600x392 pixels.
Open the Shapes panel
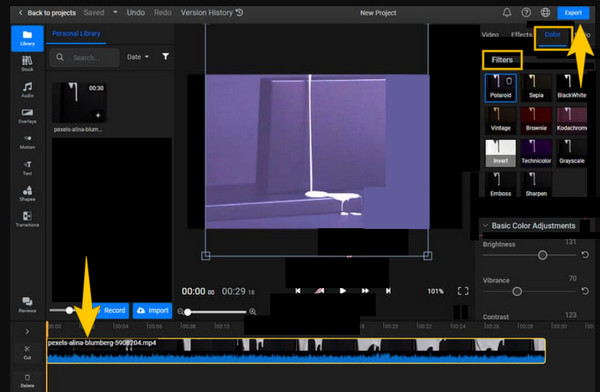click(x=27, y=193)
